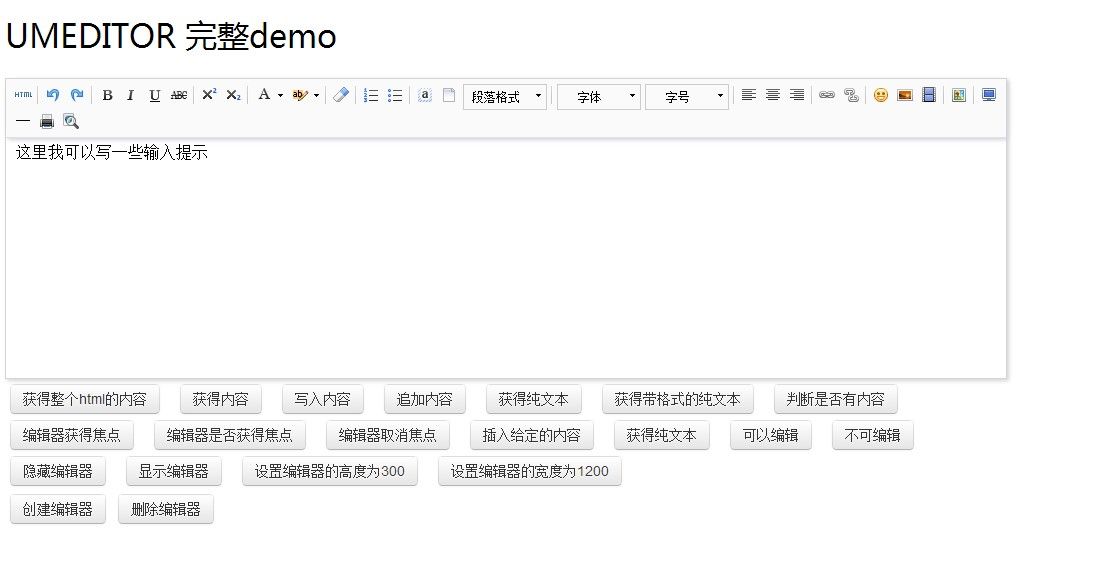Click the print icon
1096x574 pixels.
(x=47, y=122)
